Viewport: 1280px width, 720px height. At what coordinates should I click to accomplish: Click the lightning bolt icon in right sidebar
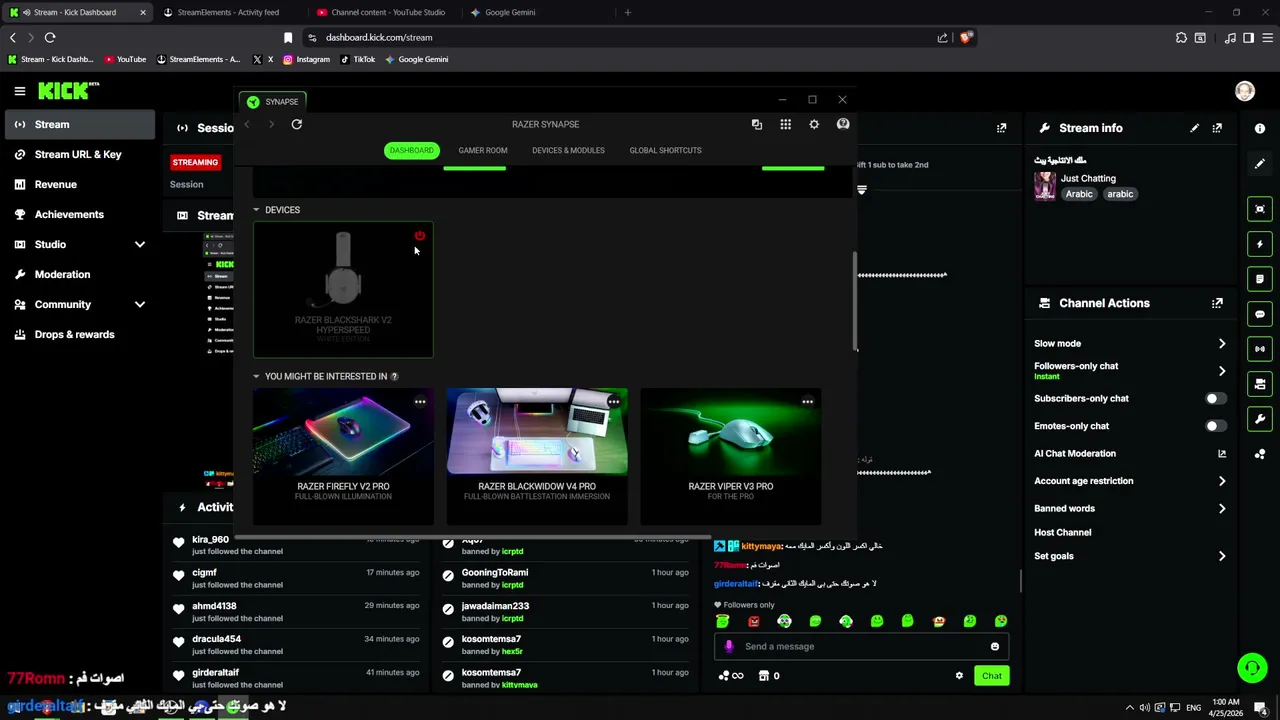pos(1260,244)
